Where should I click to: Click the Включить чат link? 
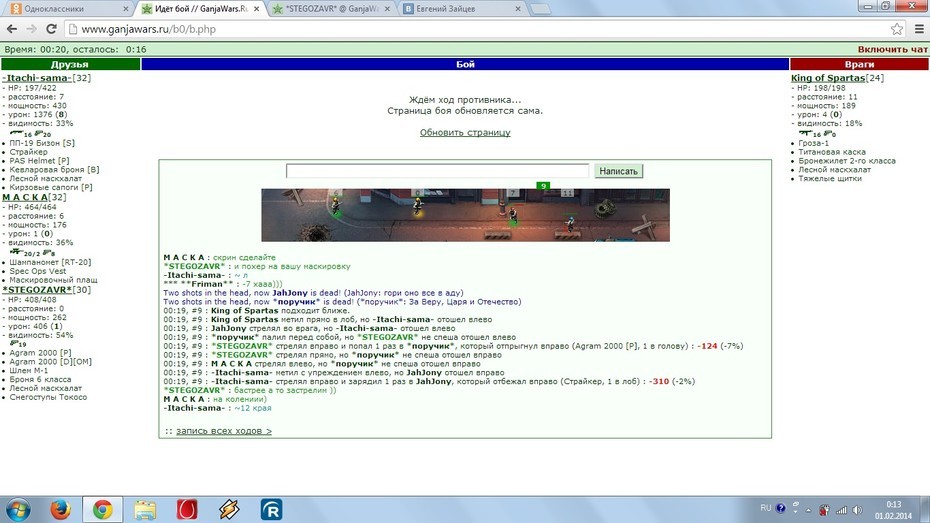tap(893, 49)
